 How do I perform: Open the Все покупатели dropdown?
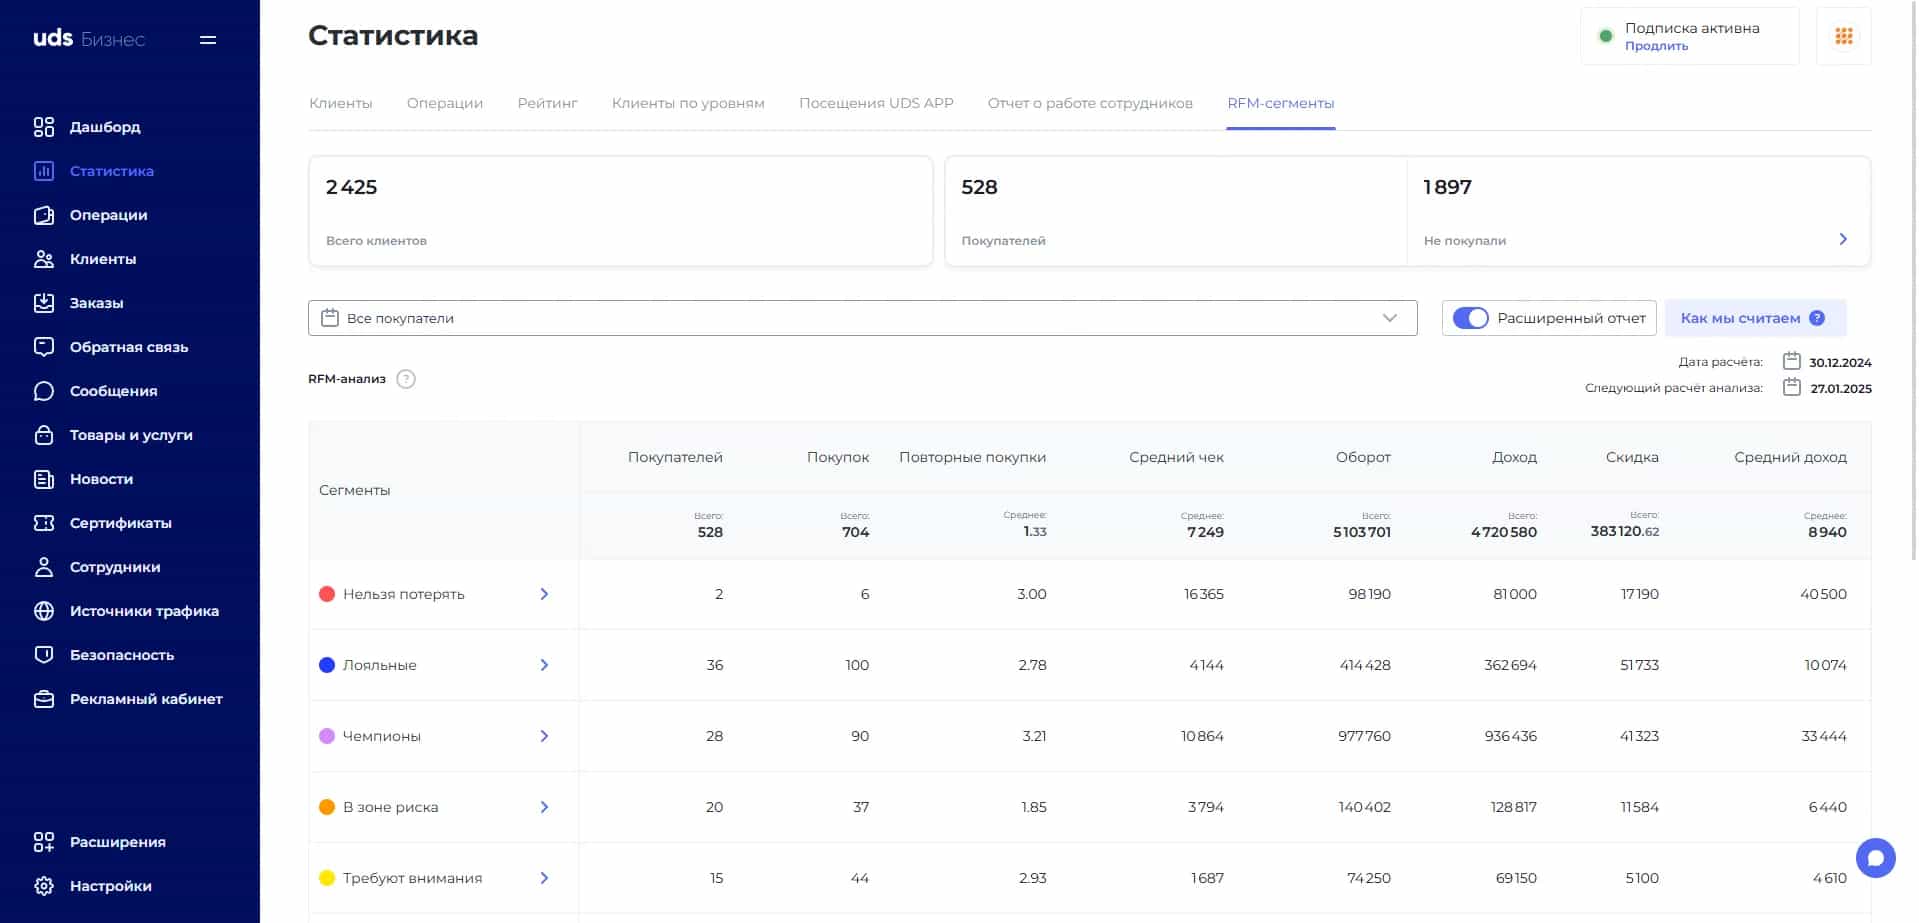(862, 318)
